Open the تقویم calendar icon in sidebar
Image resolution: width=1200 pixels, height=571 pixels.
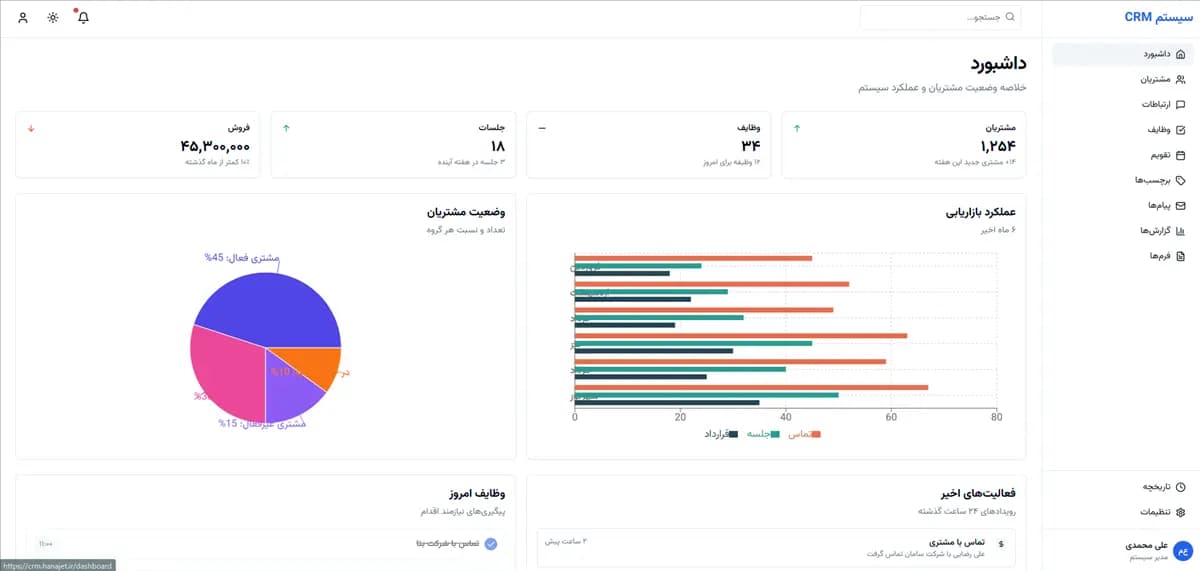pos(1180,155)
